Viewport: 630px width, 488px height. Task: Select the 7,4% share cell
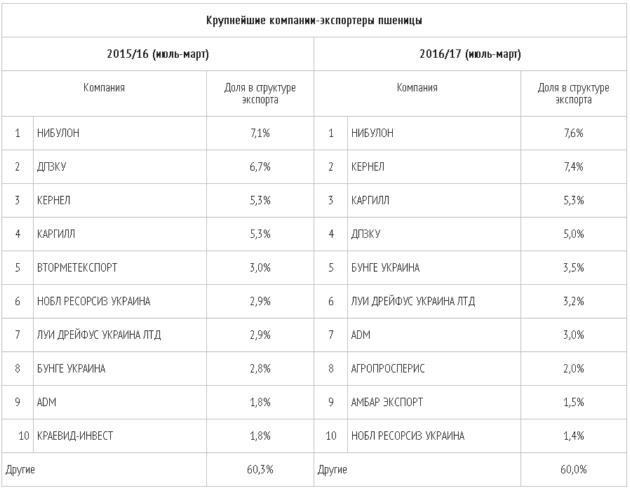tap(573, 166)
